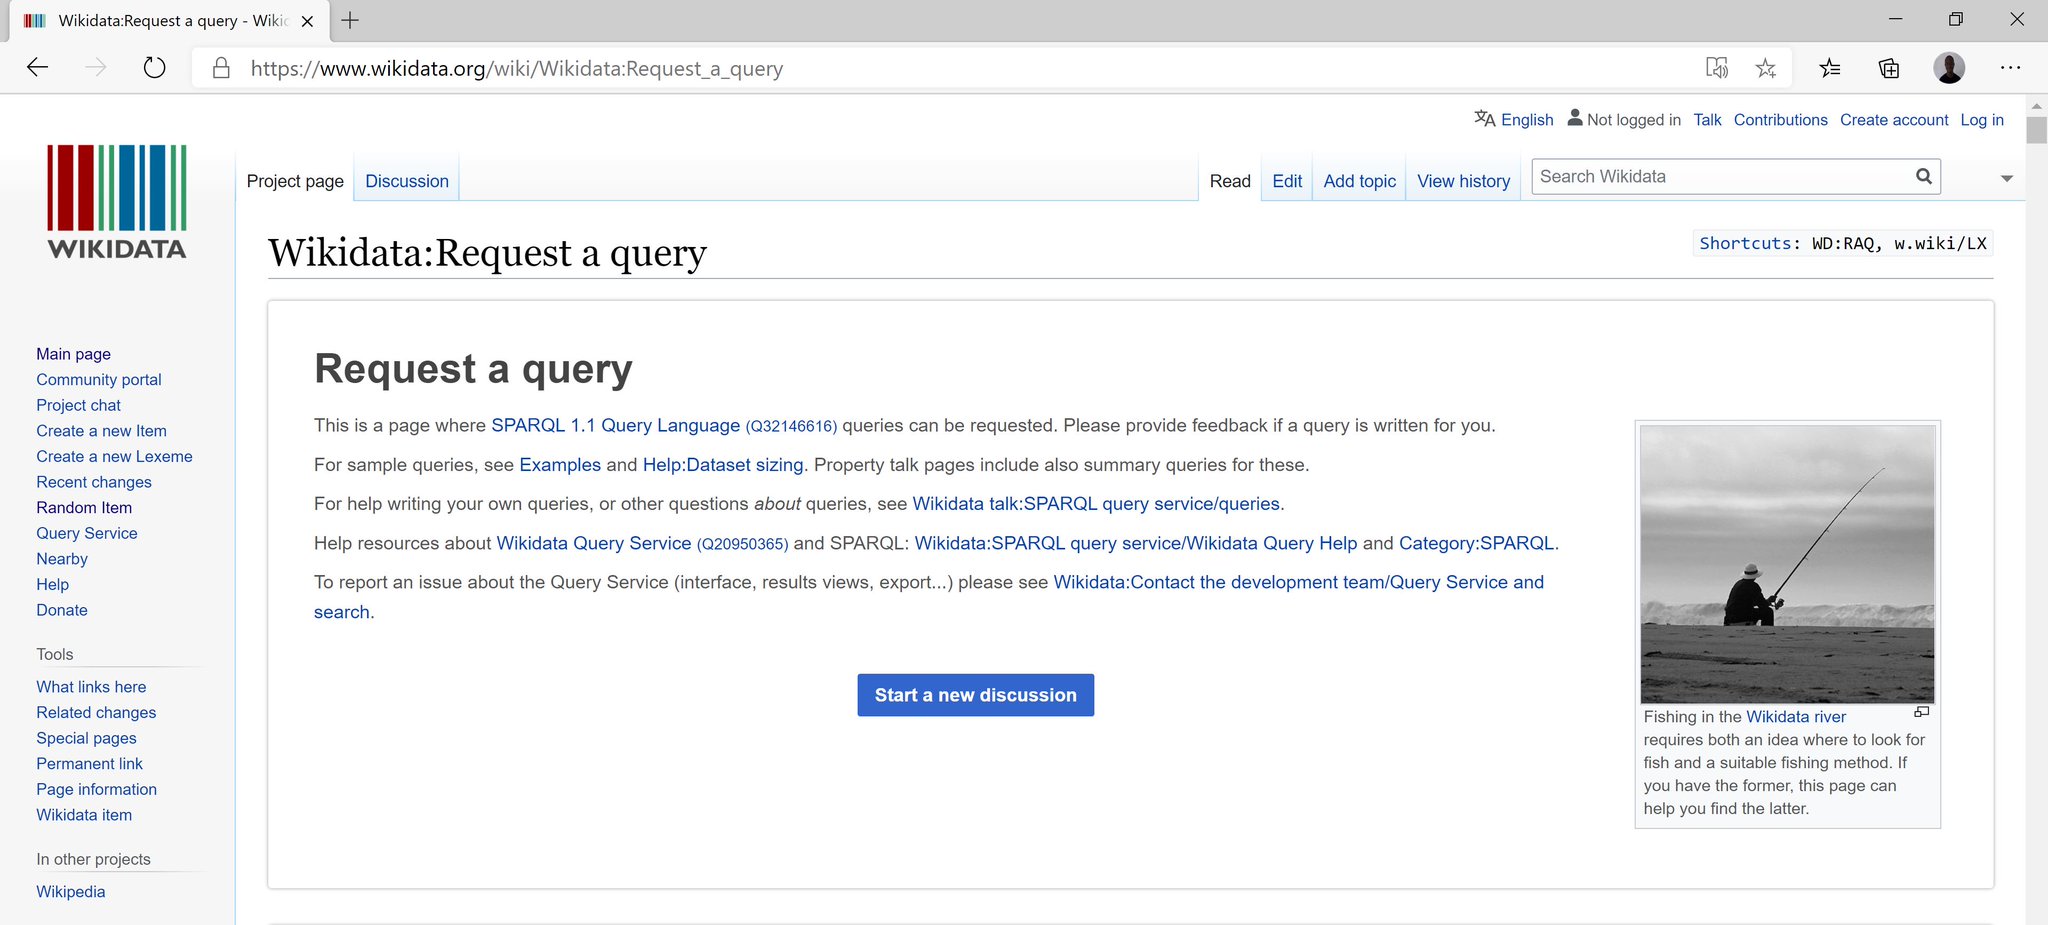Image resolution: width=2048 pixels, height=925 pixels.
Task: Open the Talk link
Action: tap(1707, 120)
